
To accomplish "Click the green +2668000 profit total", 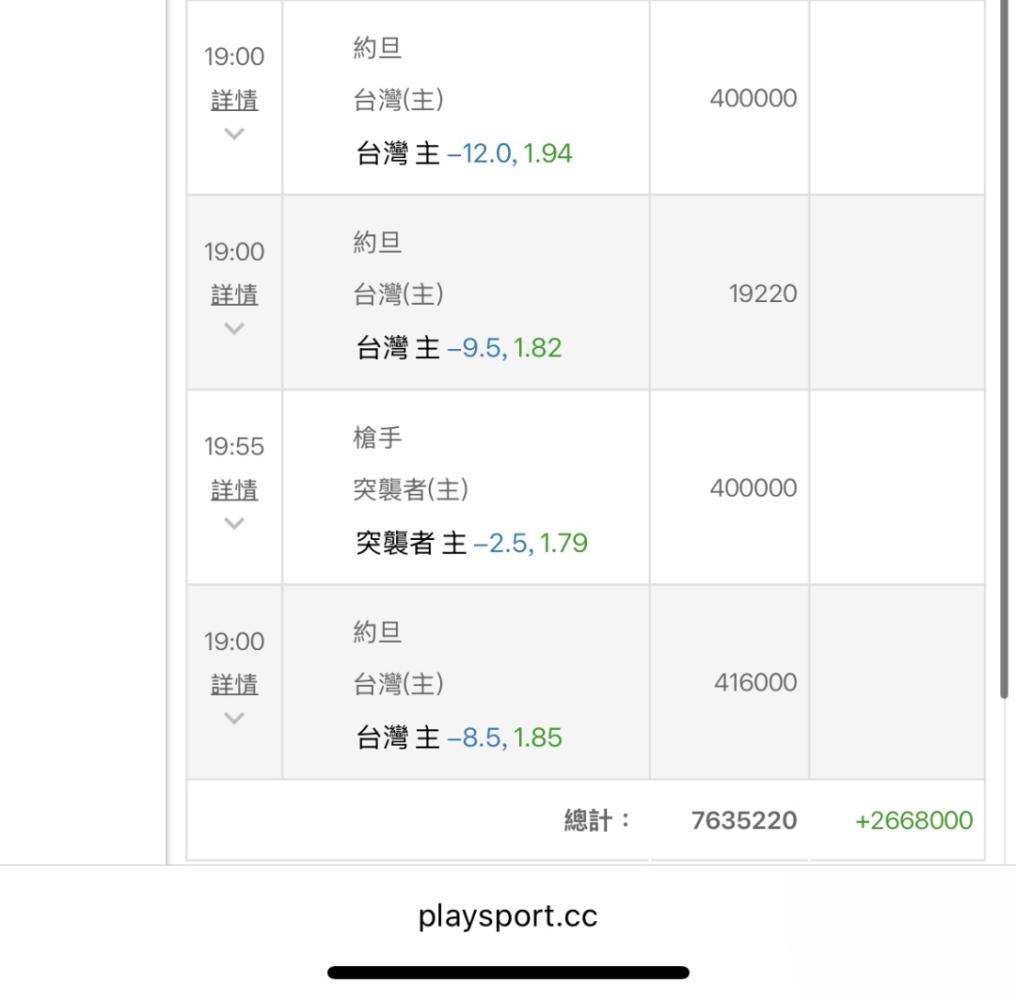I will tap(912, 821).
